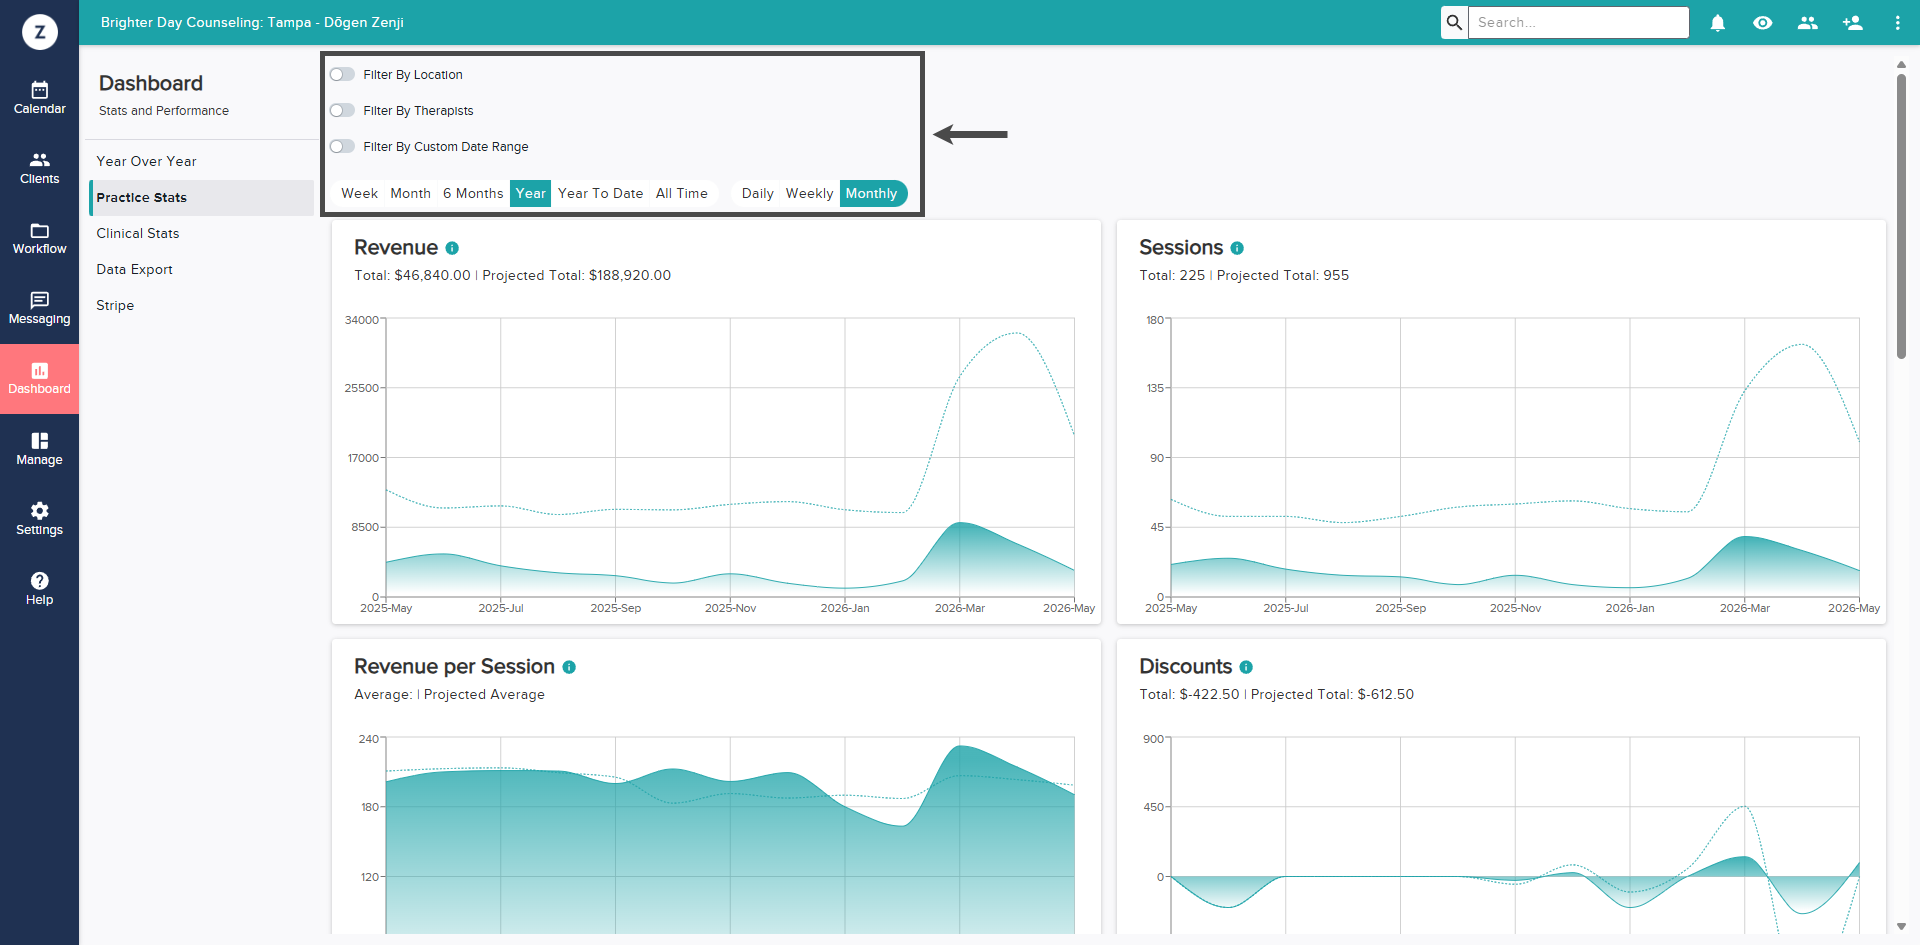This screenshot has height=945, width=1920.
Task: Click the notifications bell icon
Action: coord(1717,22)
